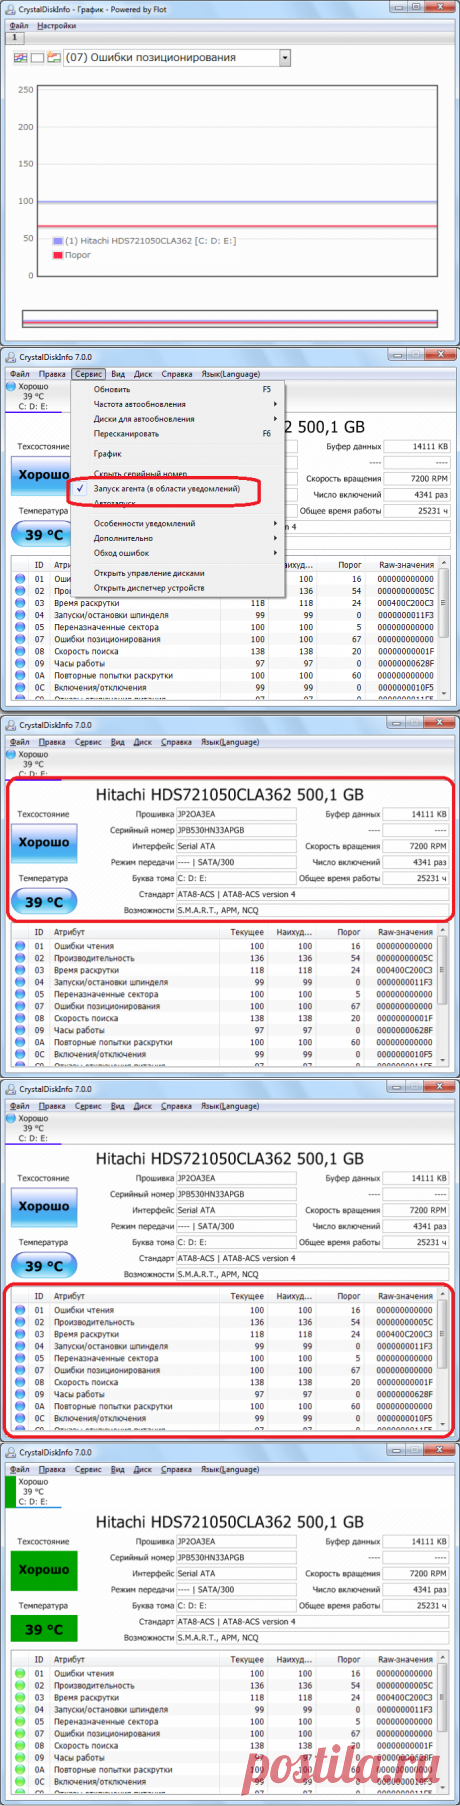Viewport: 460px width, 1806px height.
Task: Select Обновить in the Сервис menu
Action: click(112, 389)
